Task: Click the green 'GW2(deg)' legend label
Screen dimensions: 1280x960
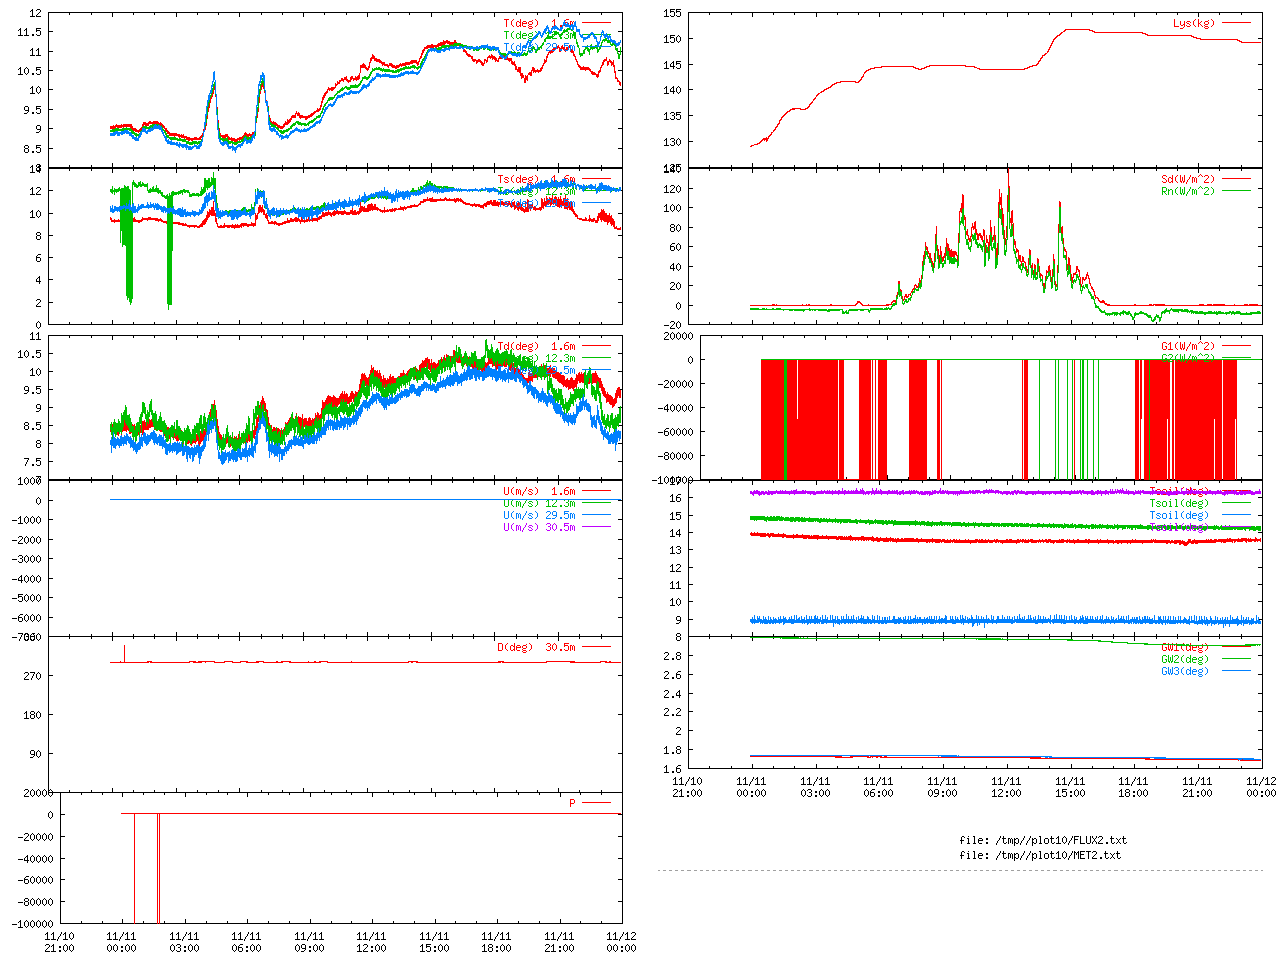Action: (1185, 659)
